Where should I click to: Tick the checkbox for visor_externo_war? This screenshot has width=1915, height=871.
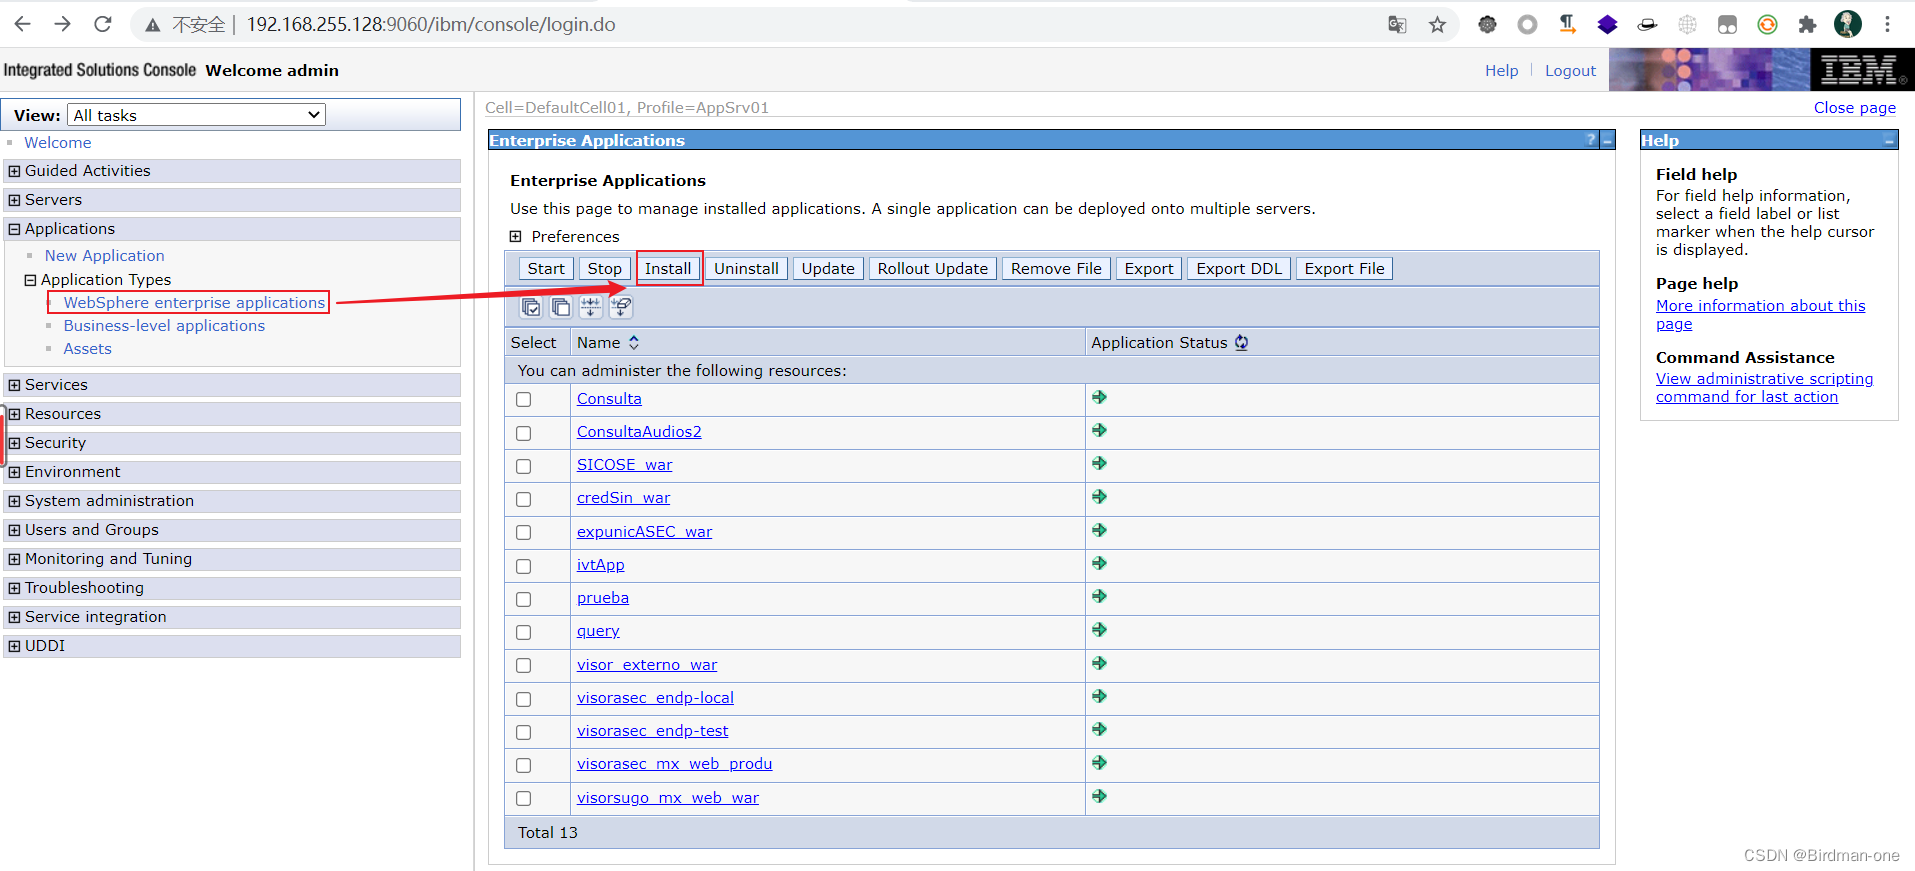coord(523,665)
